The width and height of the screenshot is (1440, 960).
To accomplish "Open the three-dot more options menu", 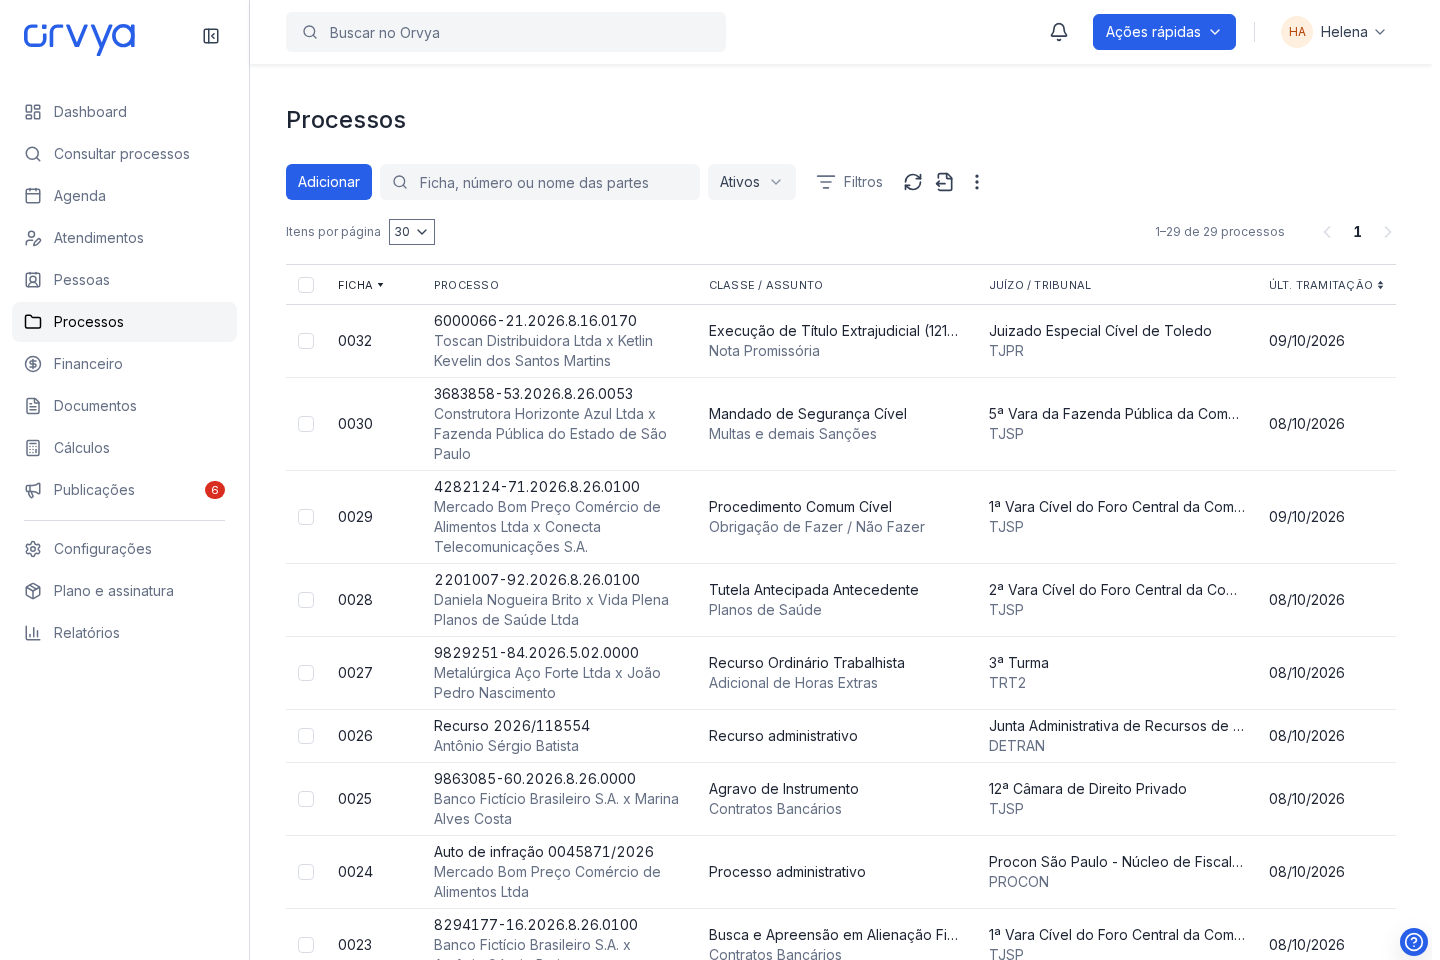I will pos(977,182).
